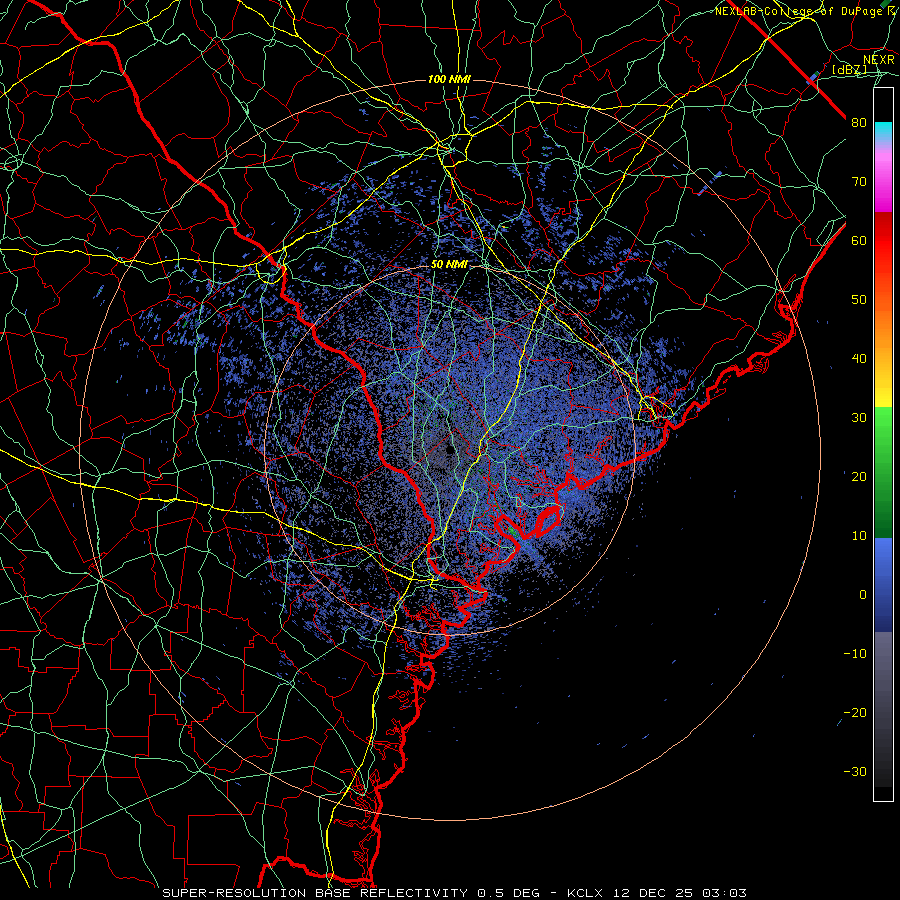Select the -20 value on the dBZ scale
Image resolution: width=900 pixels, height=900 pixels.
click(x=855, y=712)
